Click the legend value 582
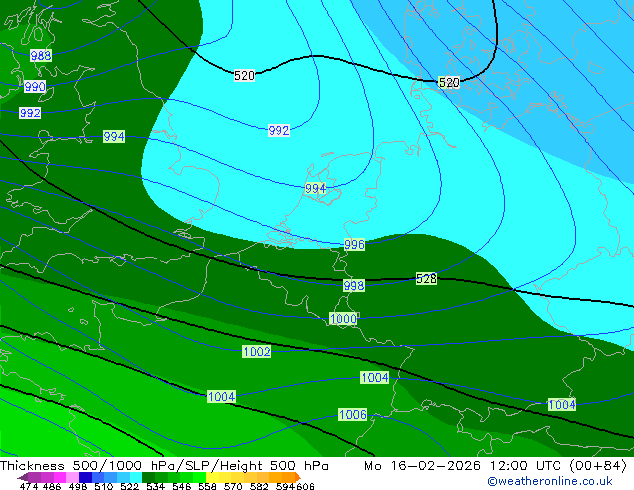This screenshot has width=634, height=490. pyautogui.click(x=259, y=486)
